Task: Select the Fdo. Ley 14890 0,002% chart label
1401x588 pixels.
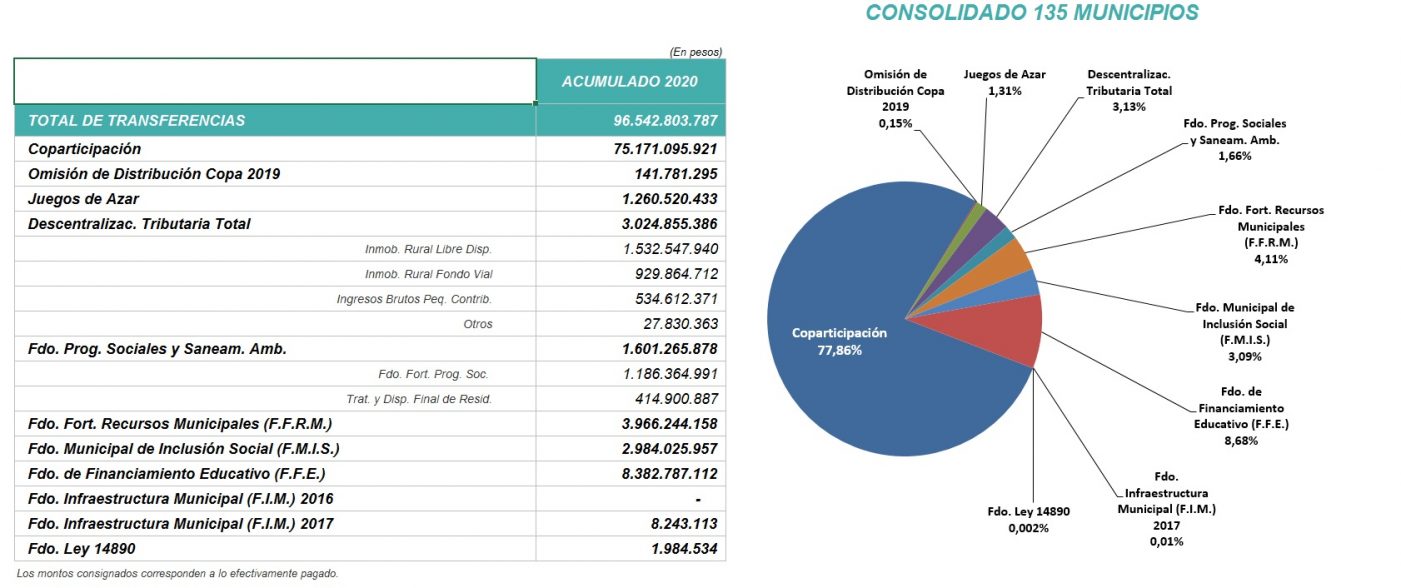Action: tap(1028, 519)
